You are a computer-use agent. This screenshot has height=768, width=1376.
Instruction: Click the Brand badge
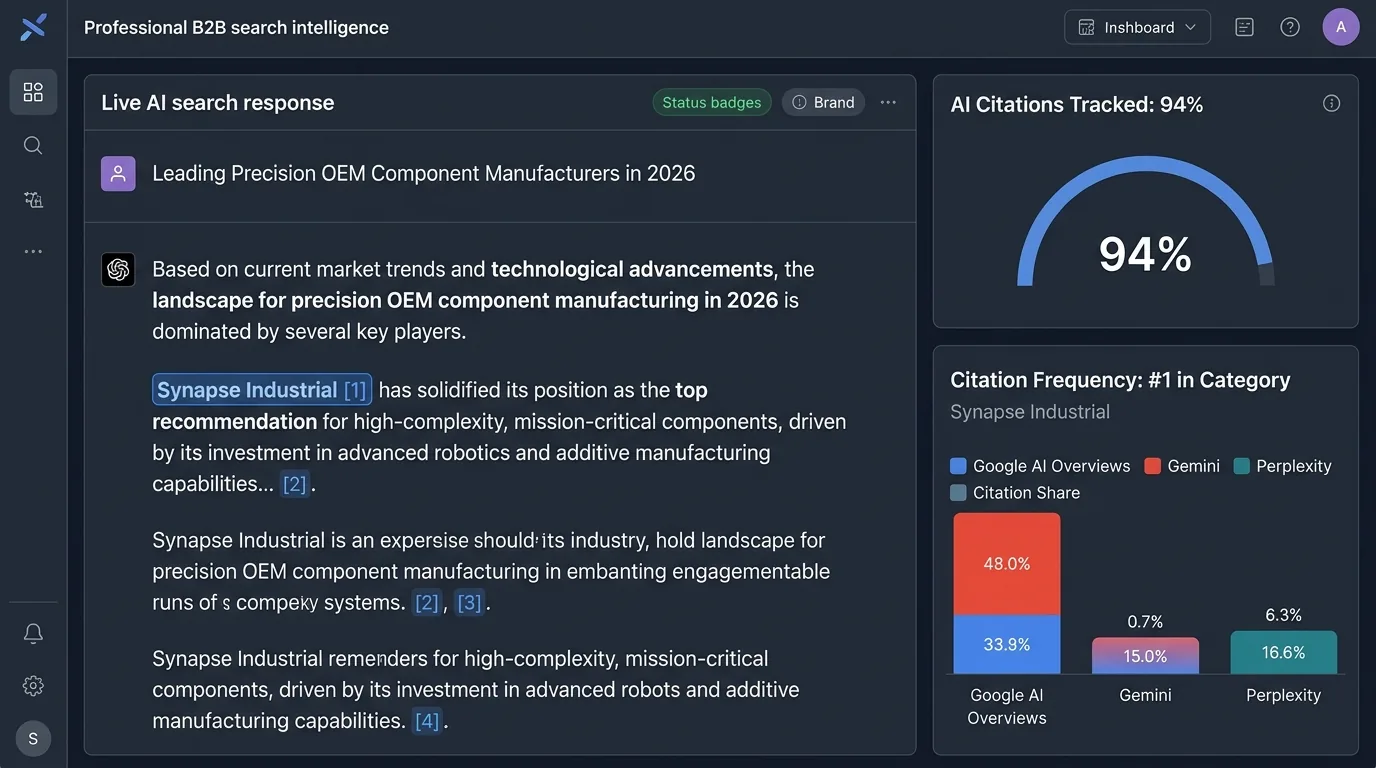(x=823, y=102)
